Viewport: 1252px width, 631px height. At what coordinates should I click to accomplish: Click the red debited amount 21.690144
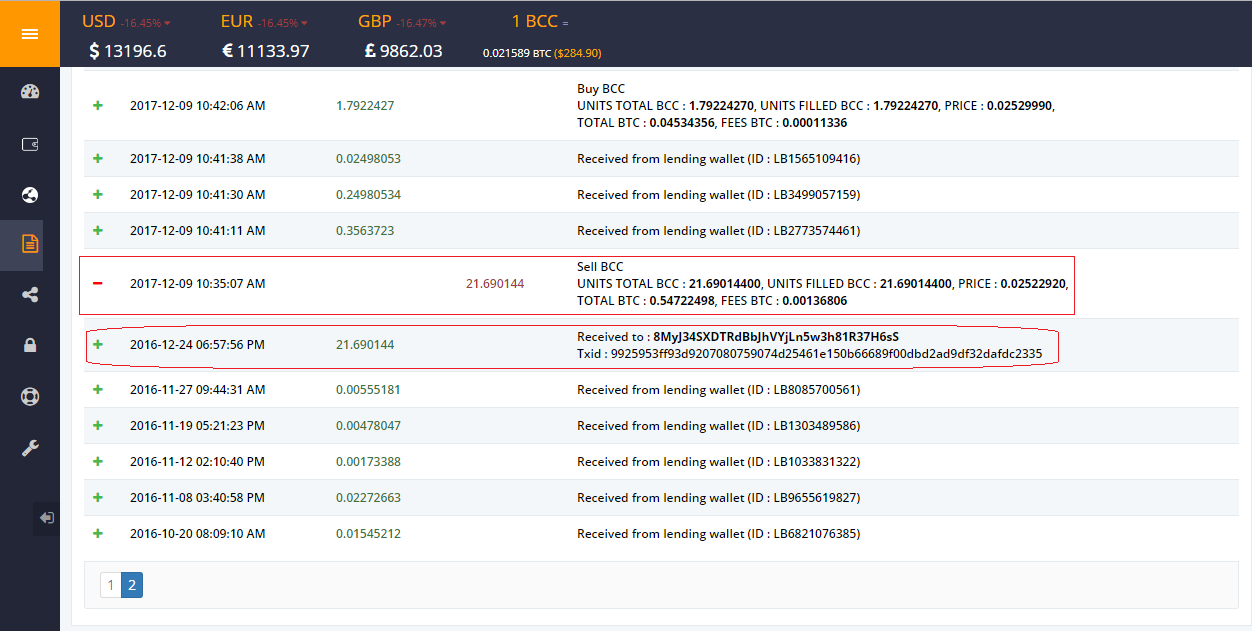click(x=495, y=284)
